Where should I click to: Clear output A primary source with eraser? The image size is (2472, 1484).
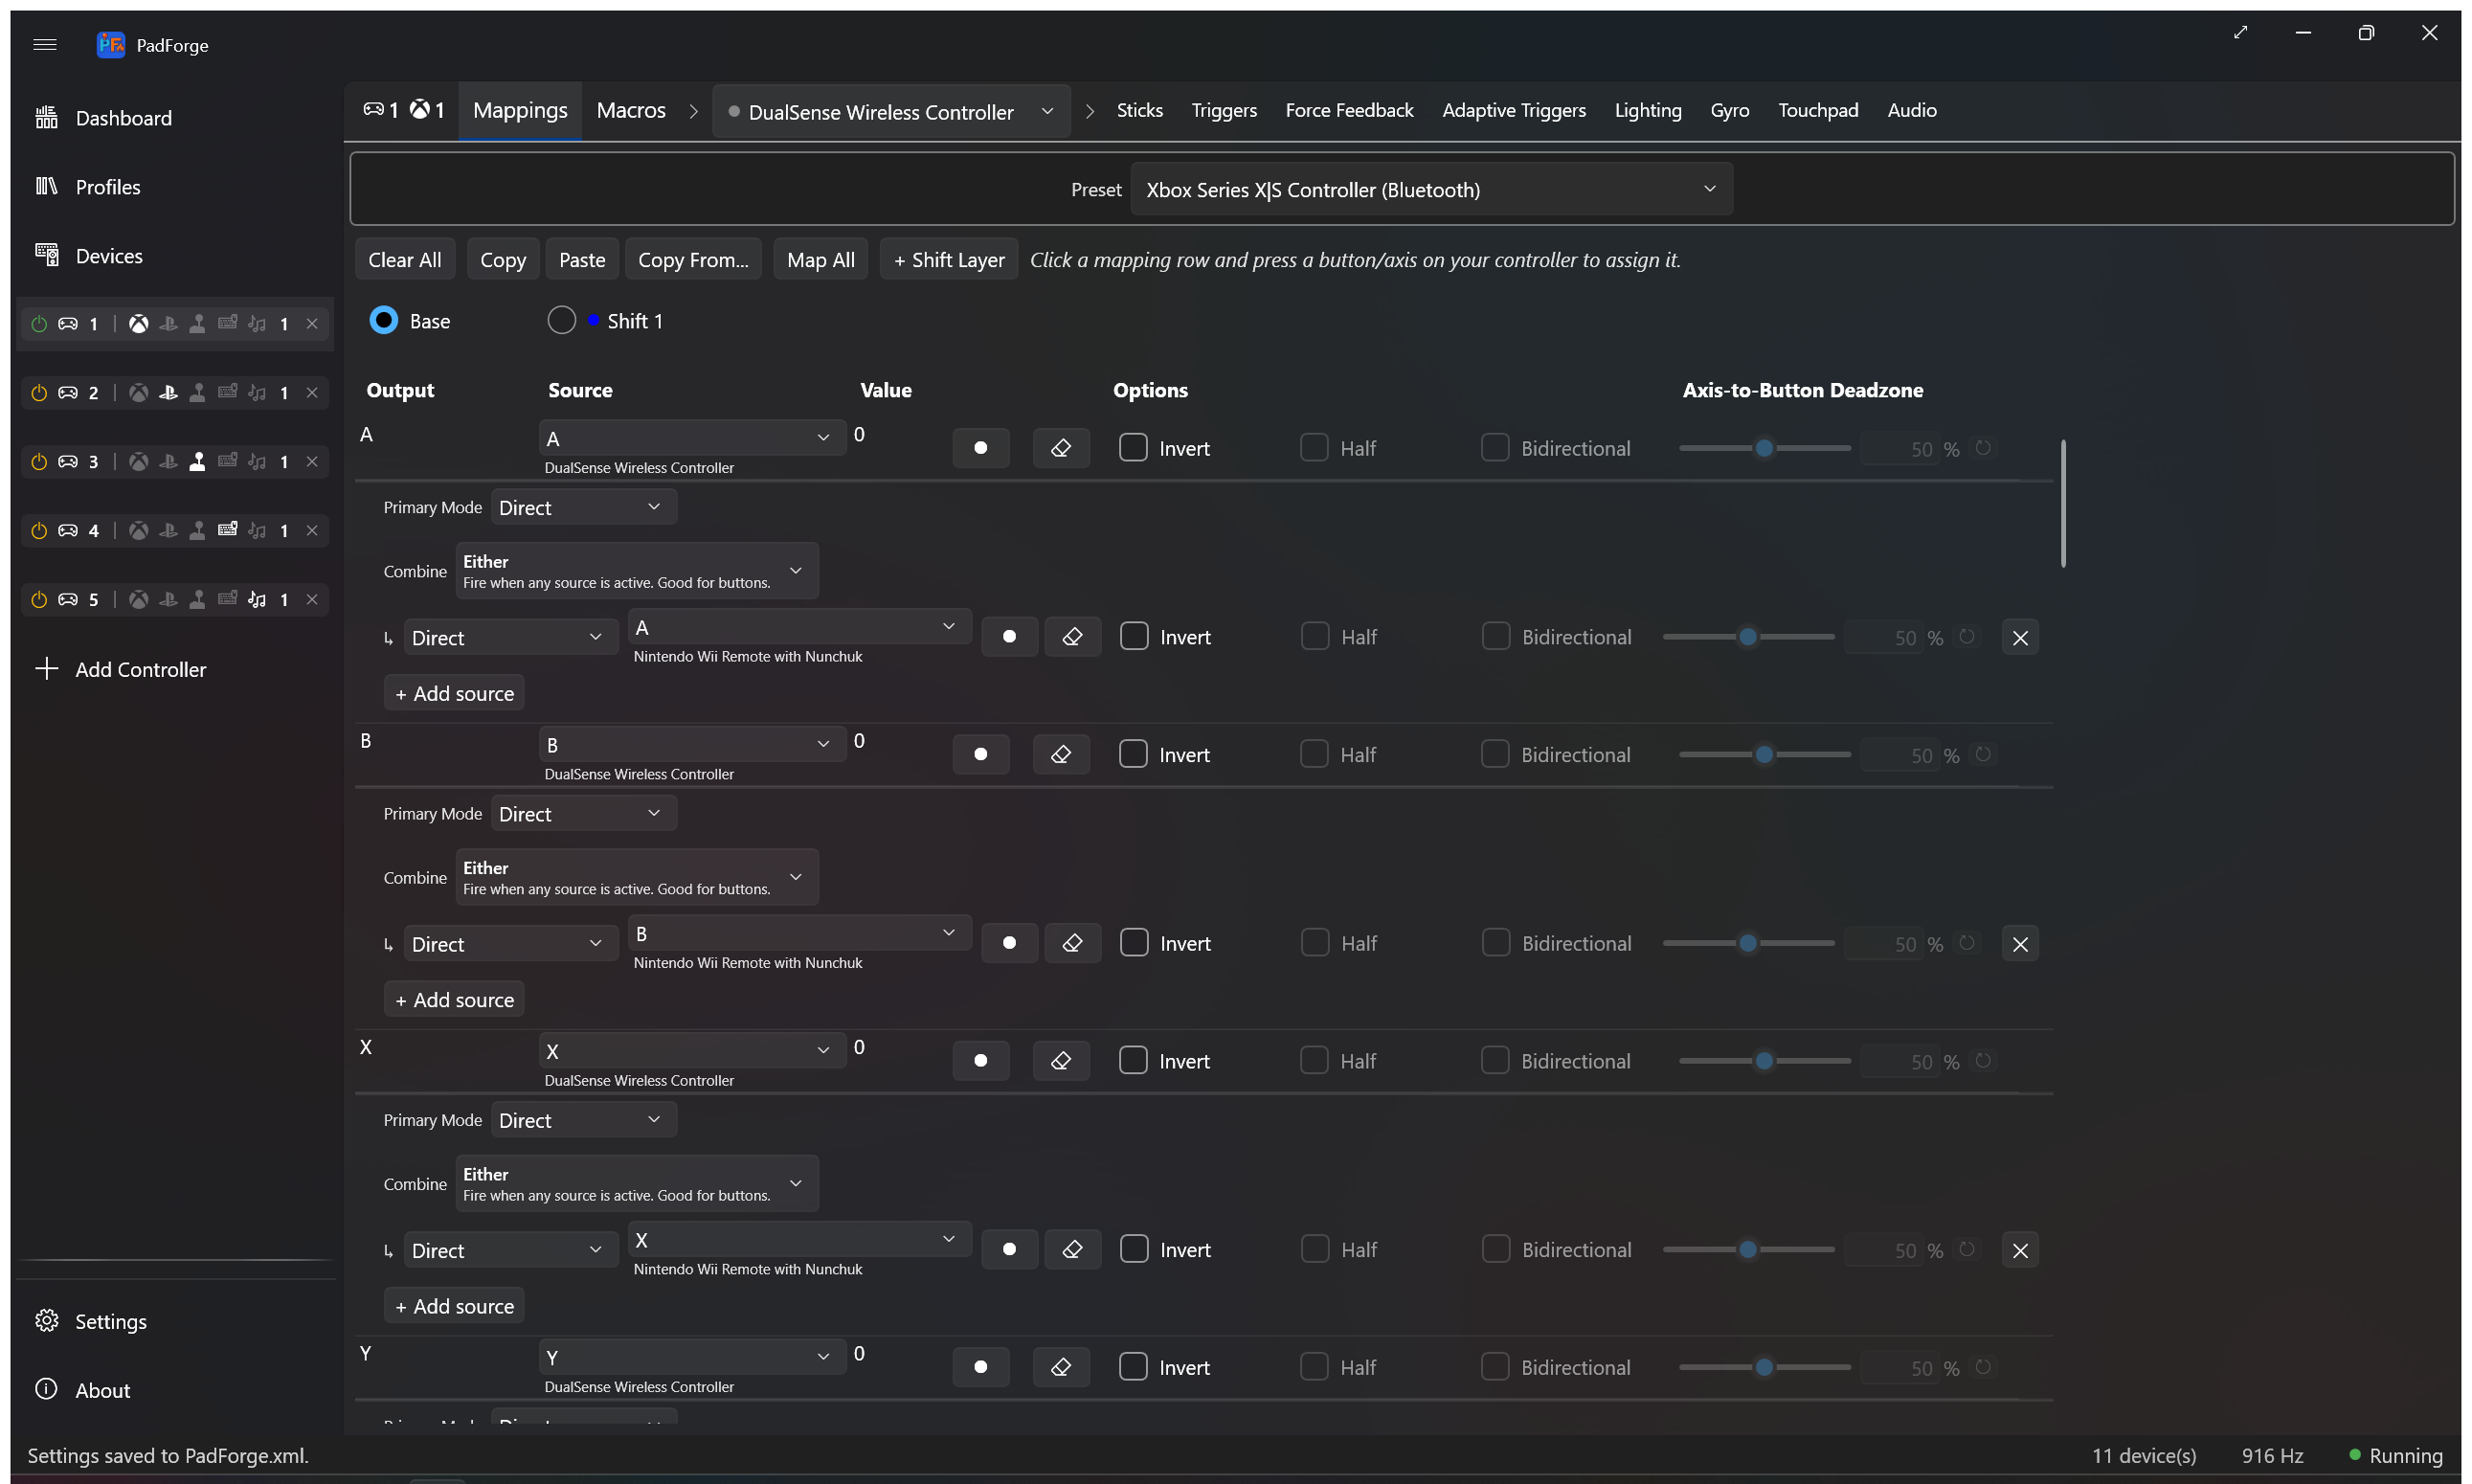point(1061,448)
